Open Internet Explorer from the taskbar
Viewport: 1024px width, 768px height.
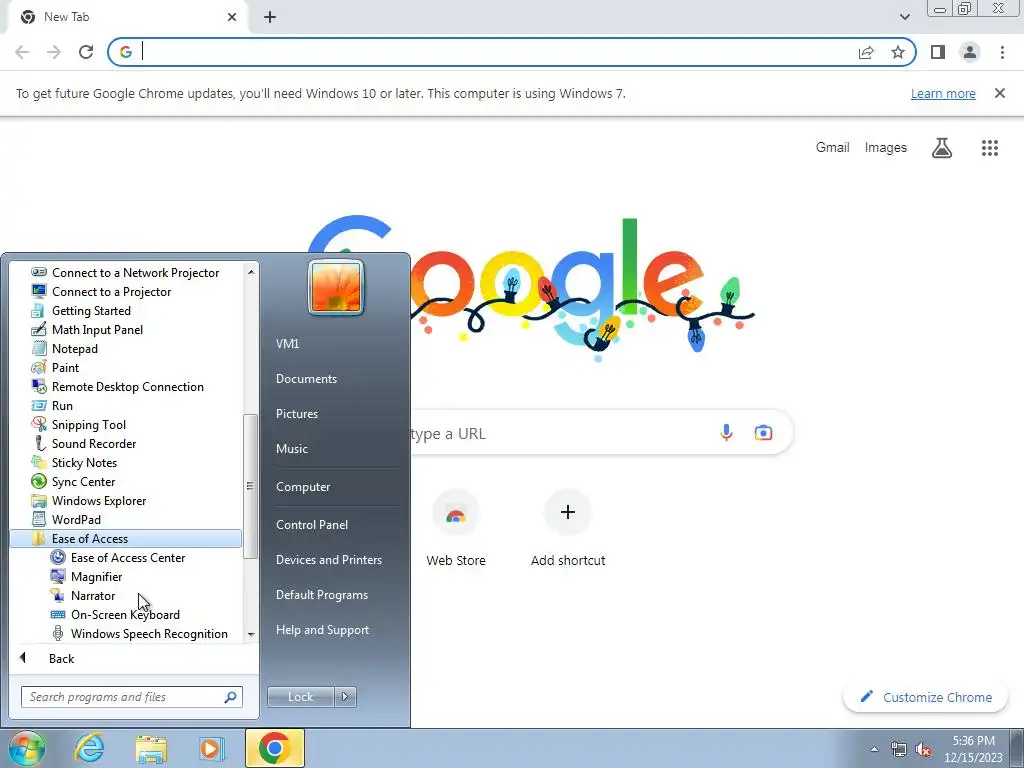89,748
